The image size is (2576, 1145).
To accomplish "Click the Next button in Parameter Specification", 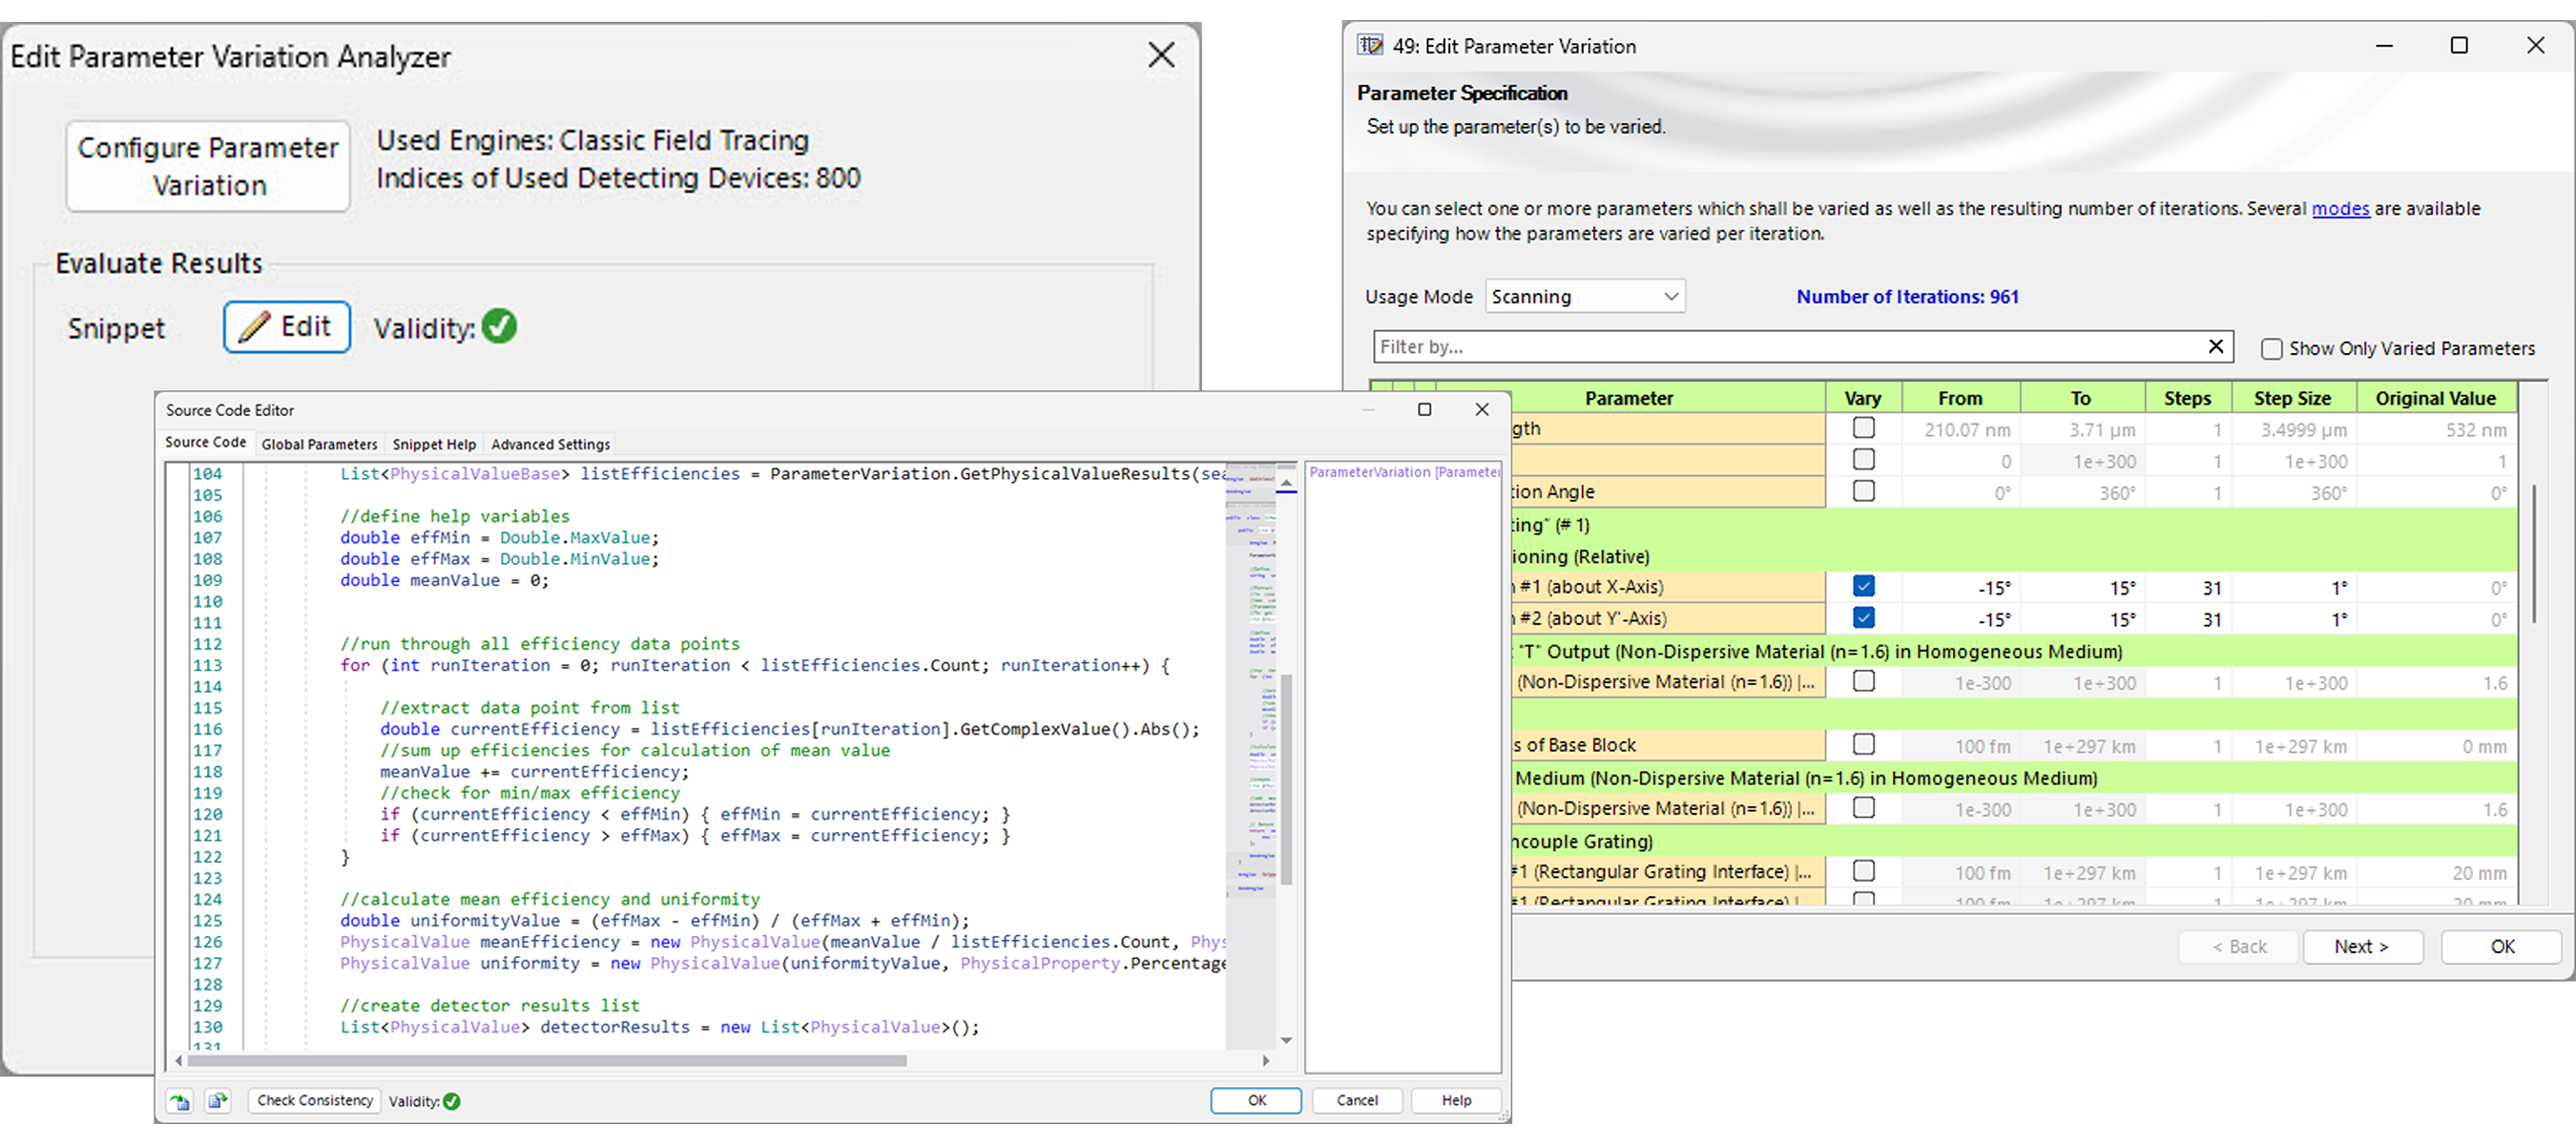I will 2362,946.
